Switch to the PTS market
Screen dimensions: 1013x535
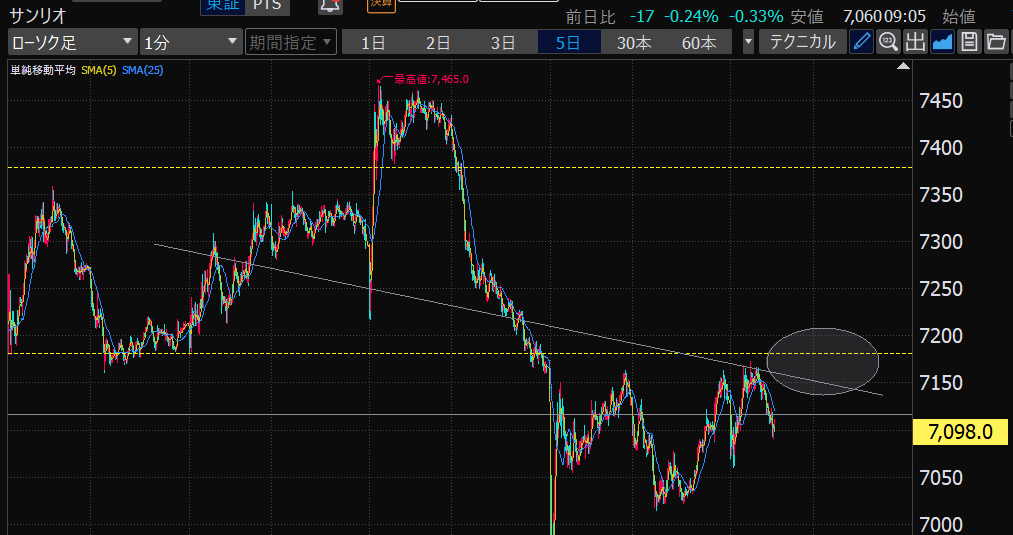[x=267, y=6]
